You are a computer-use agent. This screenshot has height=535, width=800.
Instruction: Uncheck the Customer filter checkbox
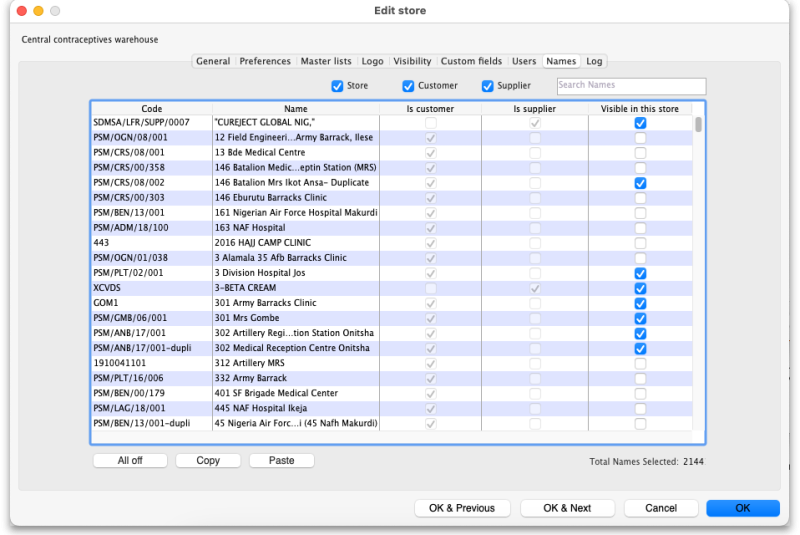click(408, 86)
